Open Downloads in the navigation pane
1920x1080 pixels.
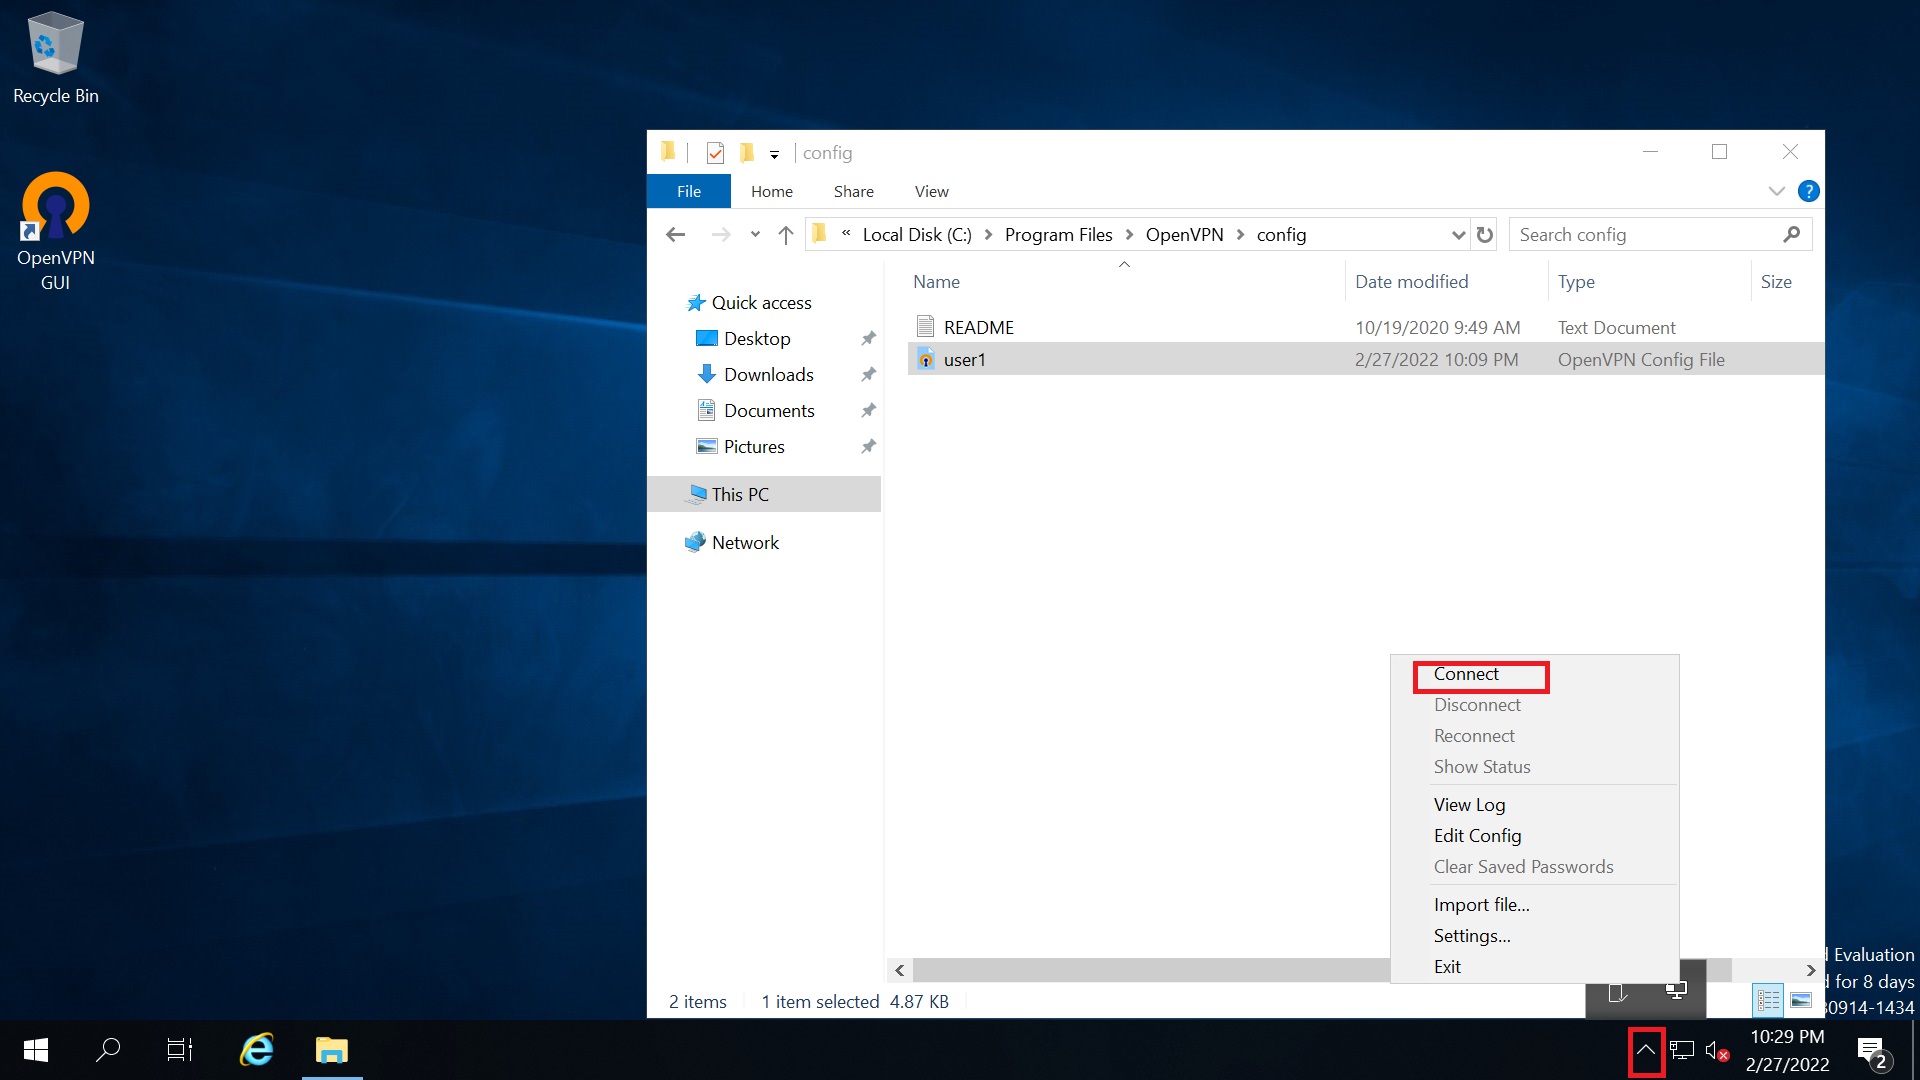tap(768, 375)
